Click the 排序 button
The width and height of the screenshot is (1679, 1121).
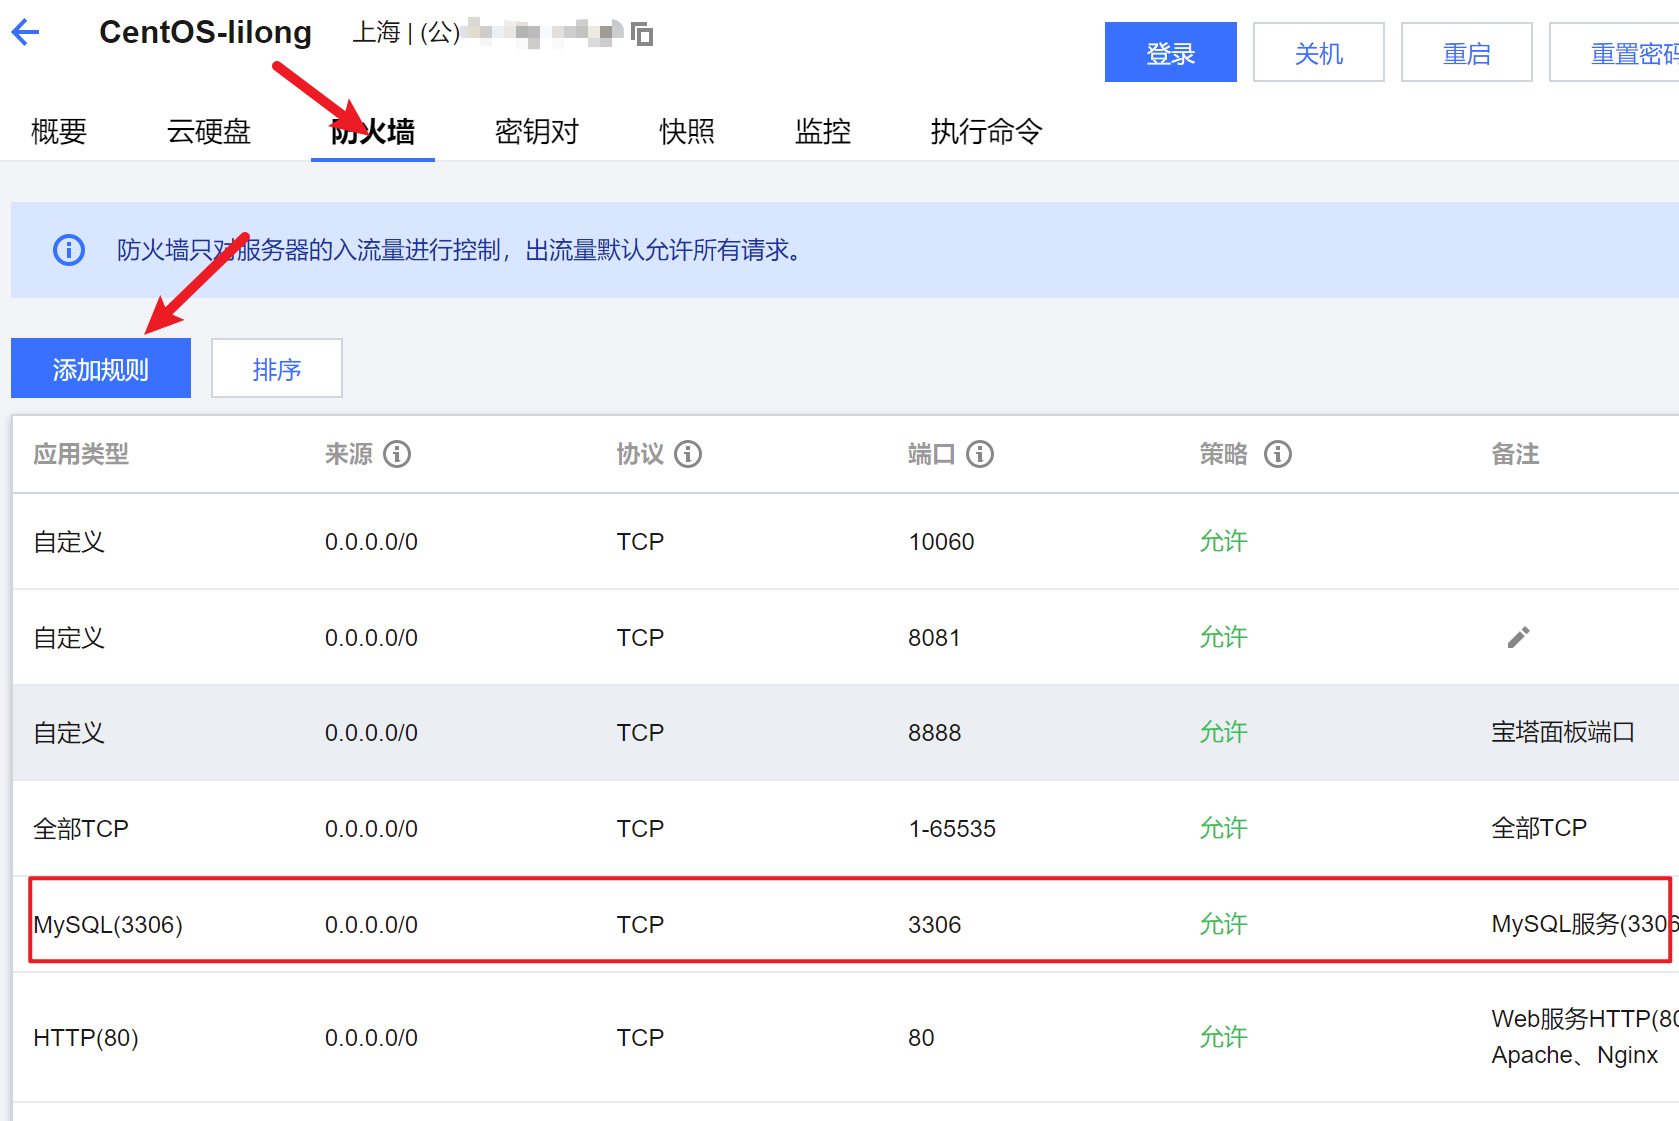(x=277, y=368)
